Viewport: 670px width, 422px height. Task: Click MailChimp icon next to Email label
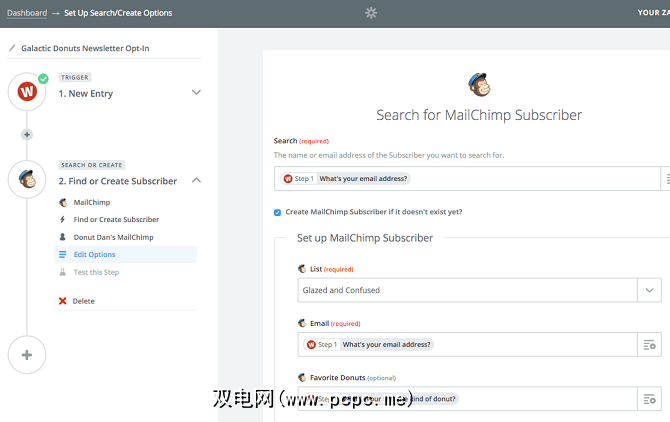[x=302, y=323]
